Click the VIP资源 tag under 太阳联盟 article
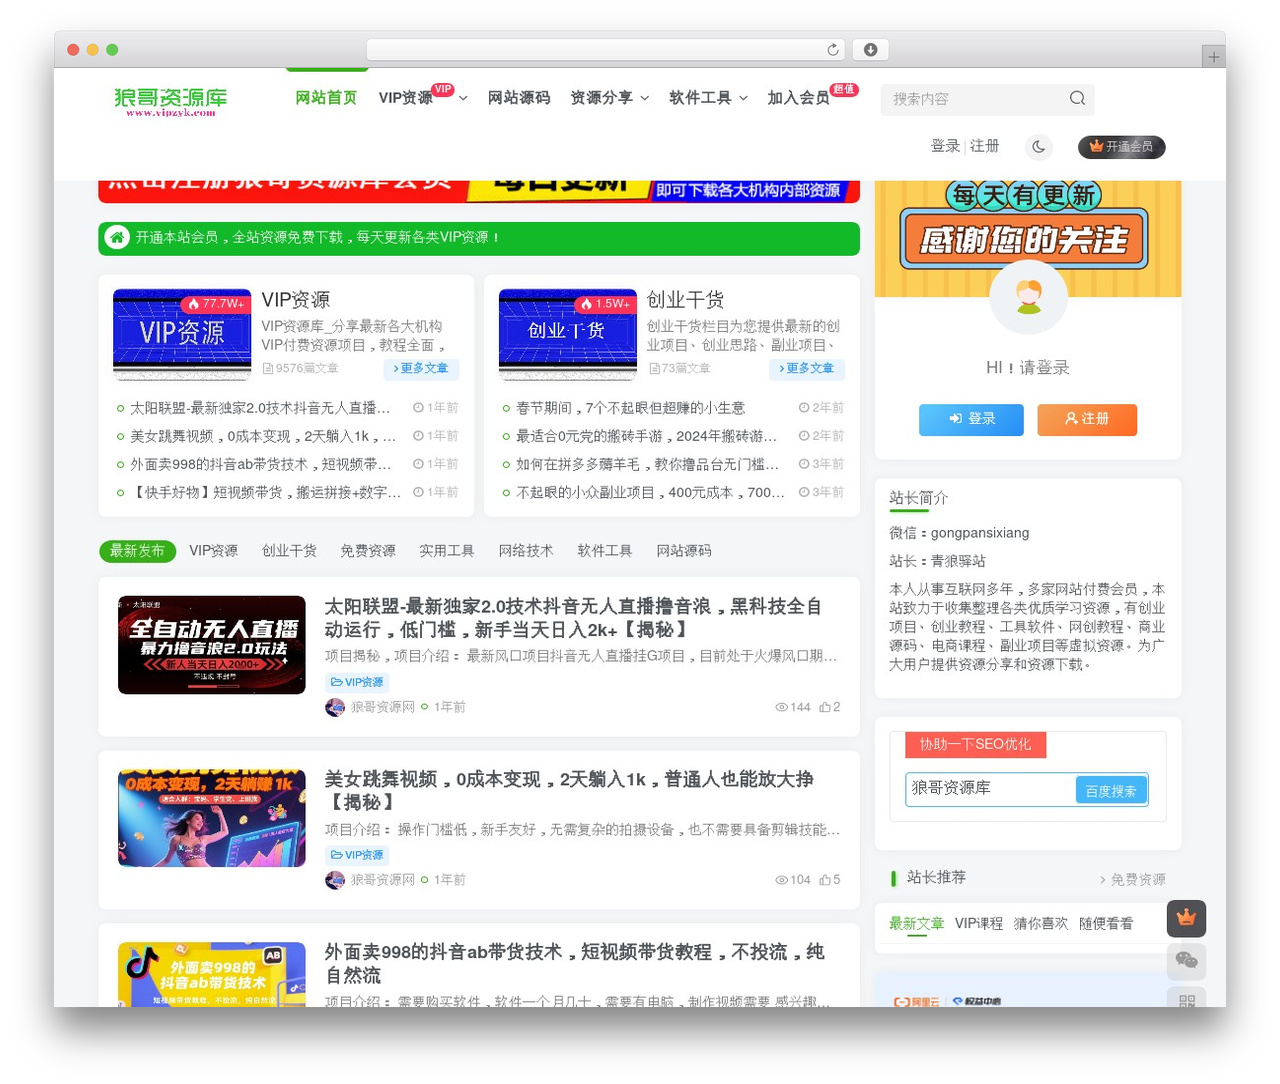This screenshot has height=1084, width=1280. (x=357, y=682)
